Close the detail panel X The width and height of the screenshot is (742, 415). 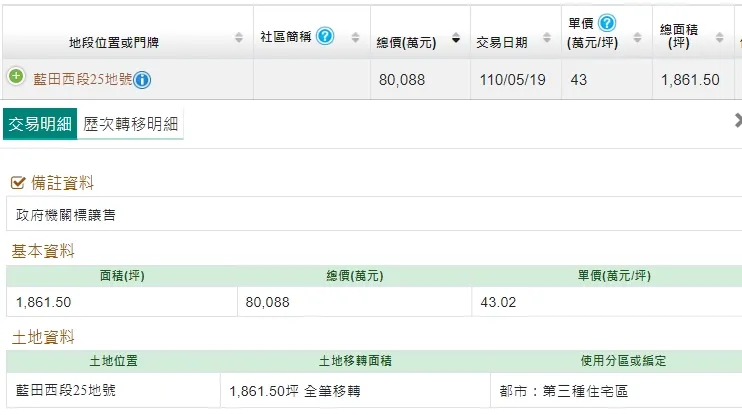(738, 120)
